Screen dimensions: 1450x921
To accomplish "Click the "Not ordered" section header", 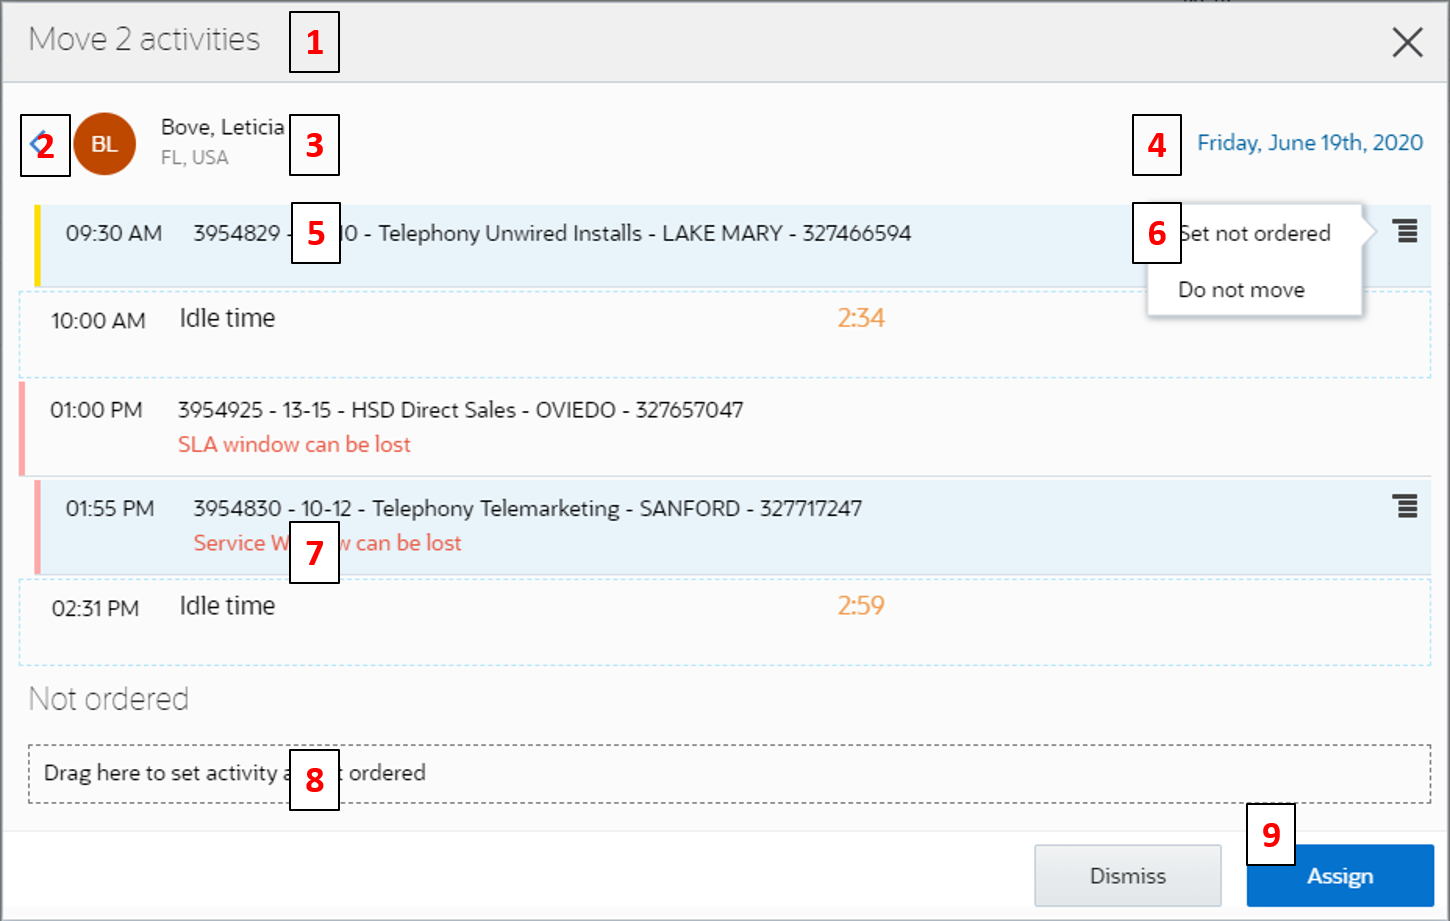I will (x=108, y=699).
